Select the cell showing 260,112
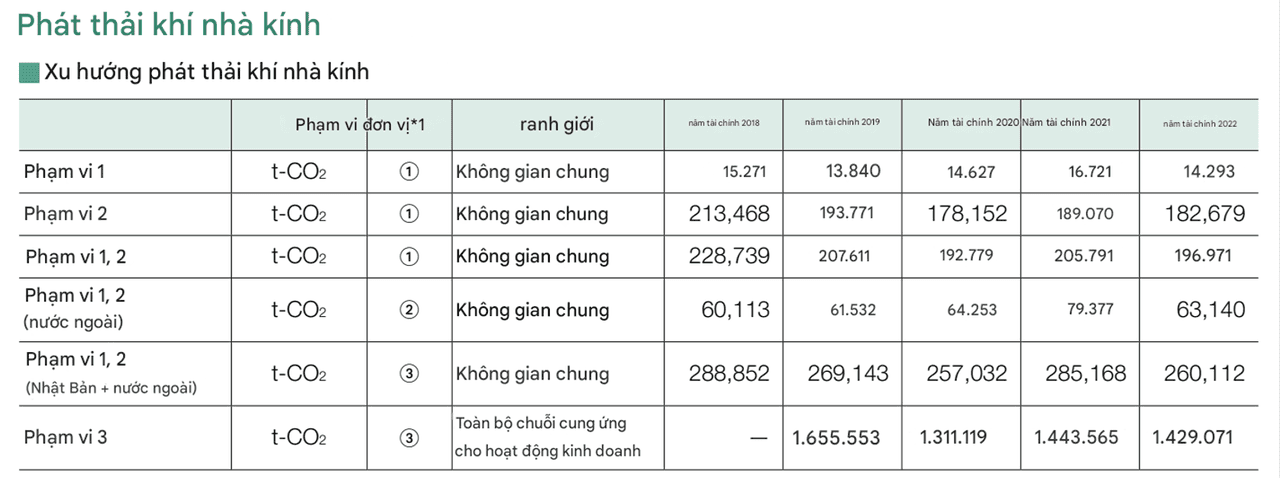 (1204, 374)
